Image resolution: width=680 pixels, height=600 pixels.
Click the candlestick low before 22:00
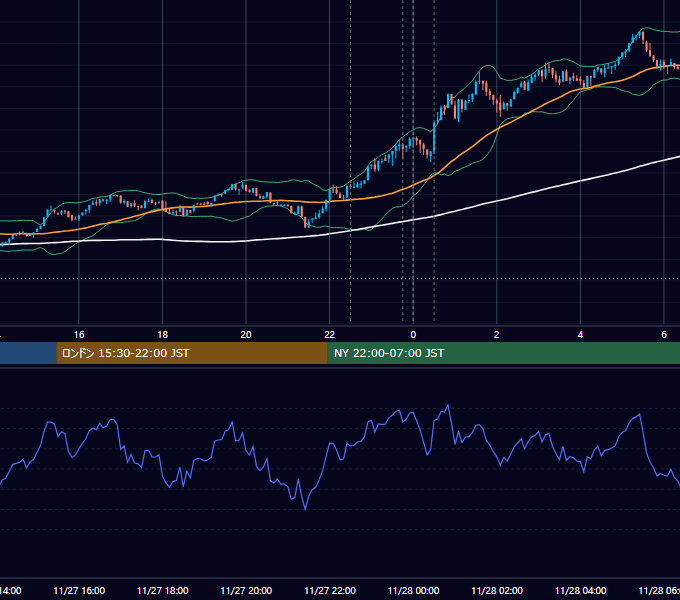[x=306, y=222]
